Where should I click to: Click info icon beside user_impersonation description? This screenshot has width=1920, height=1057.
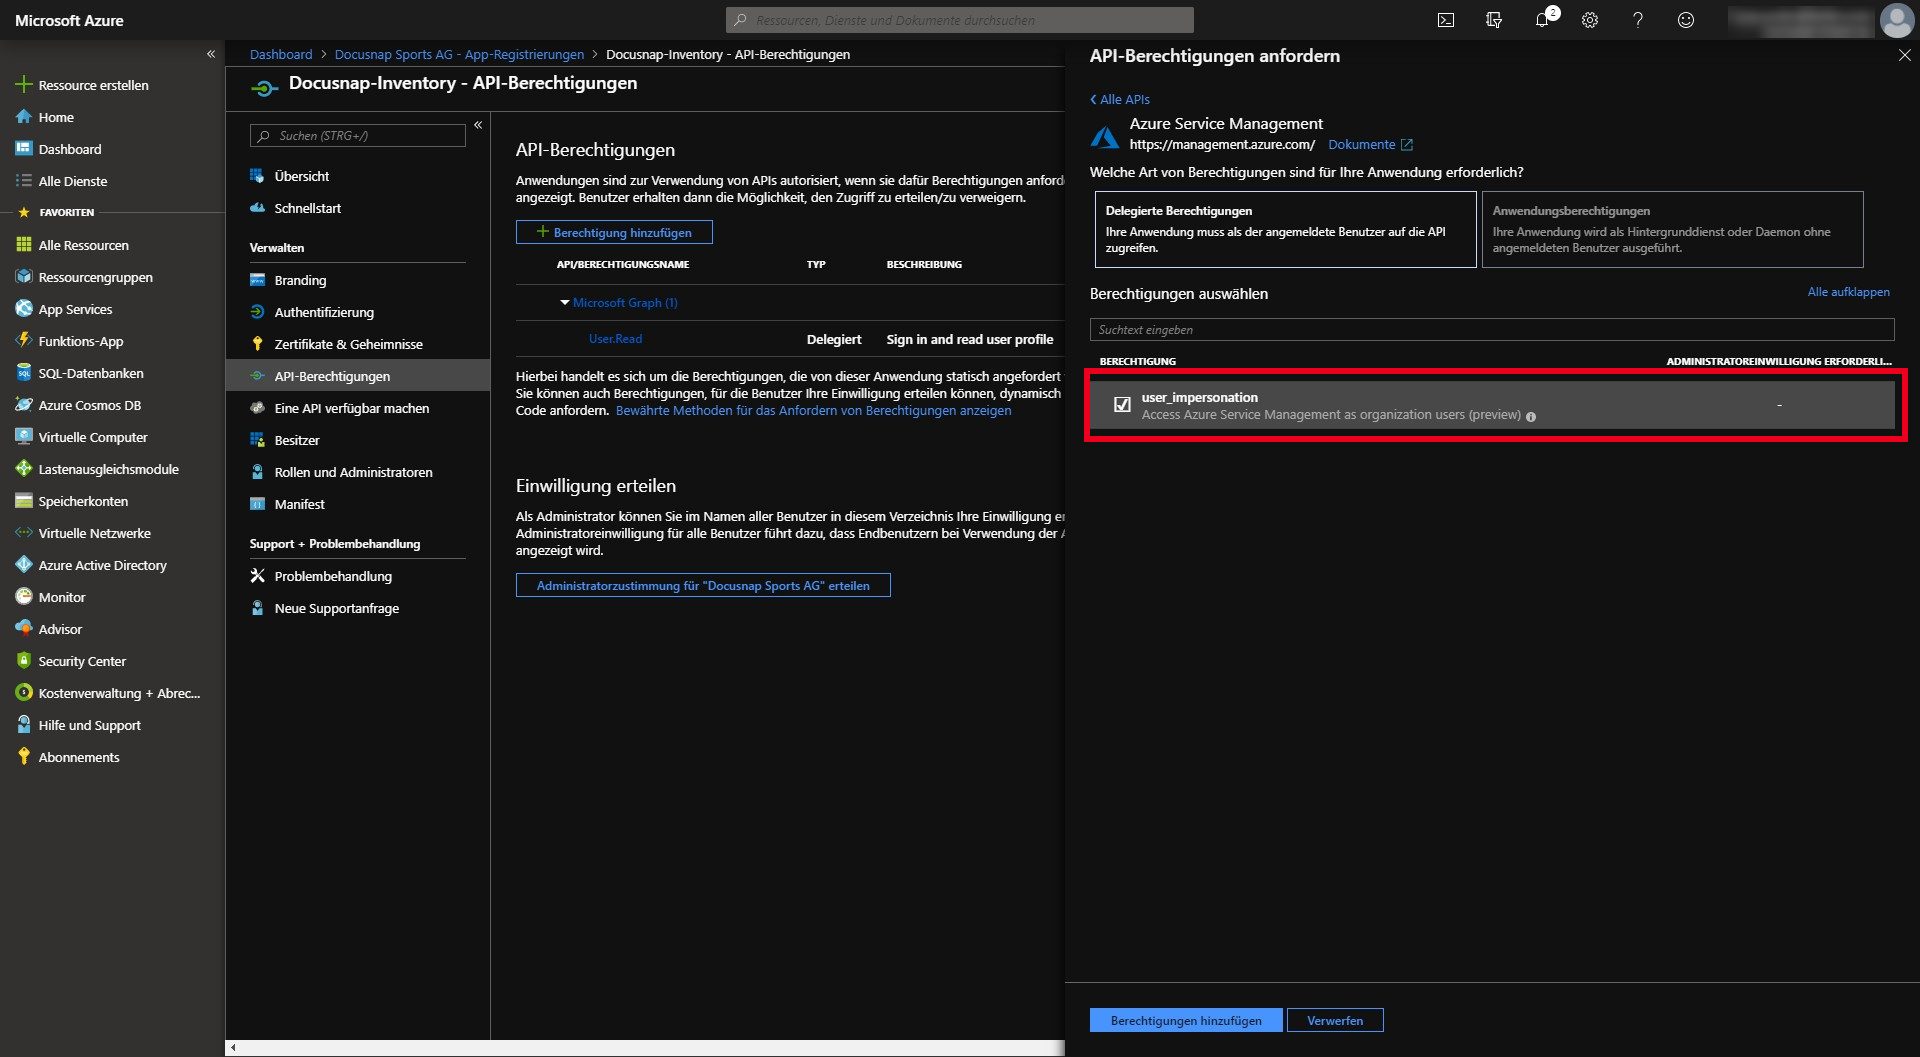[x=1530, y=416]
